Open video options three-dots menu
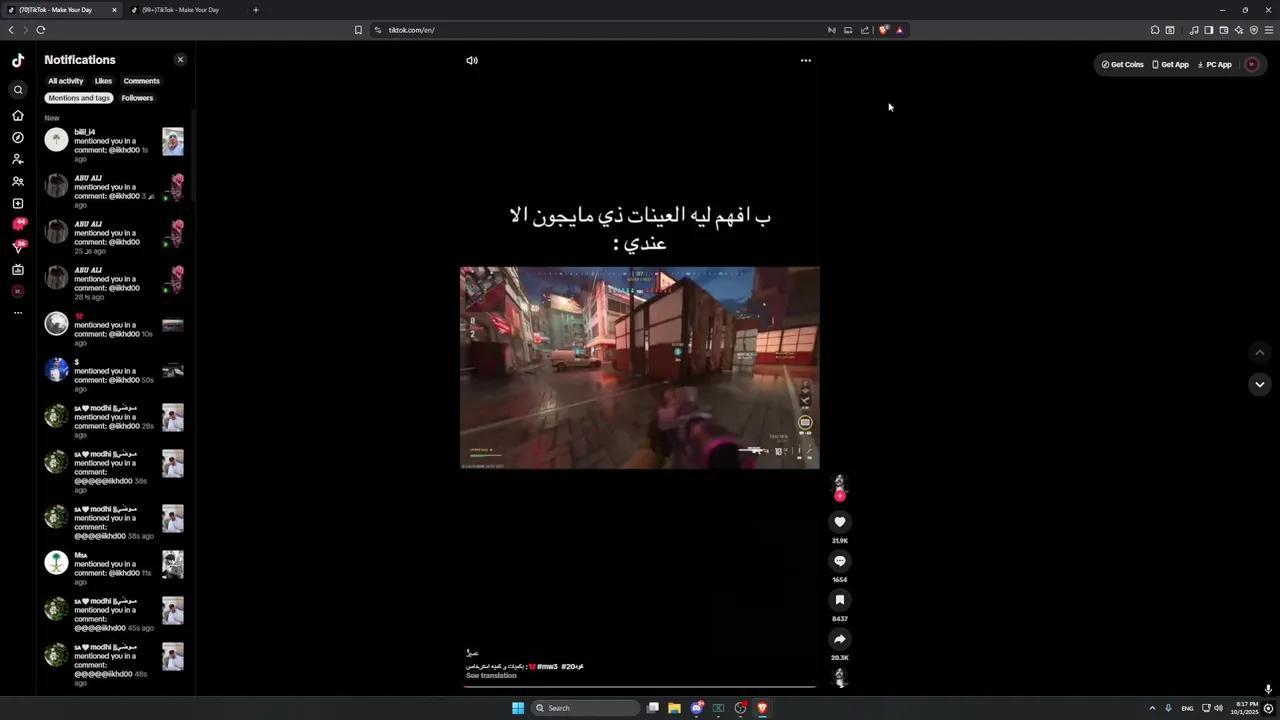 (x=806, y=60)
